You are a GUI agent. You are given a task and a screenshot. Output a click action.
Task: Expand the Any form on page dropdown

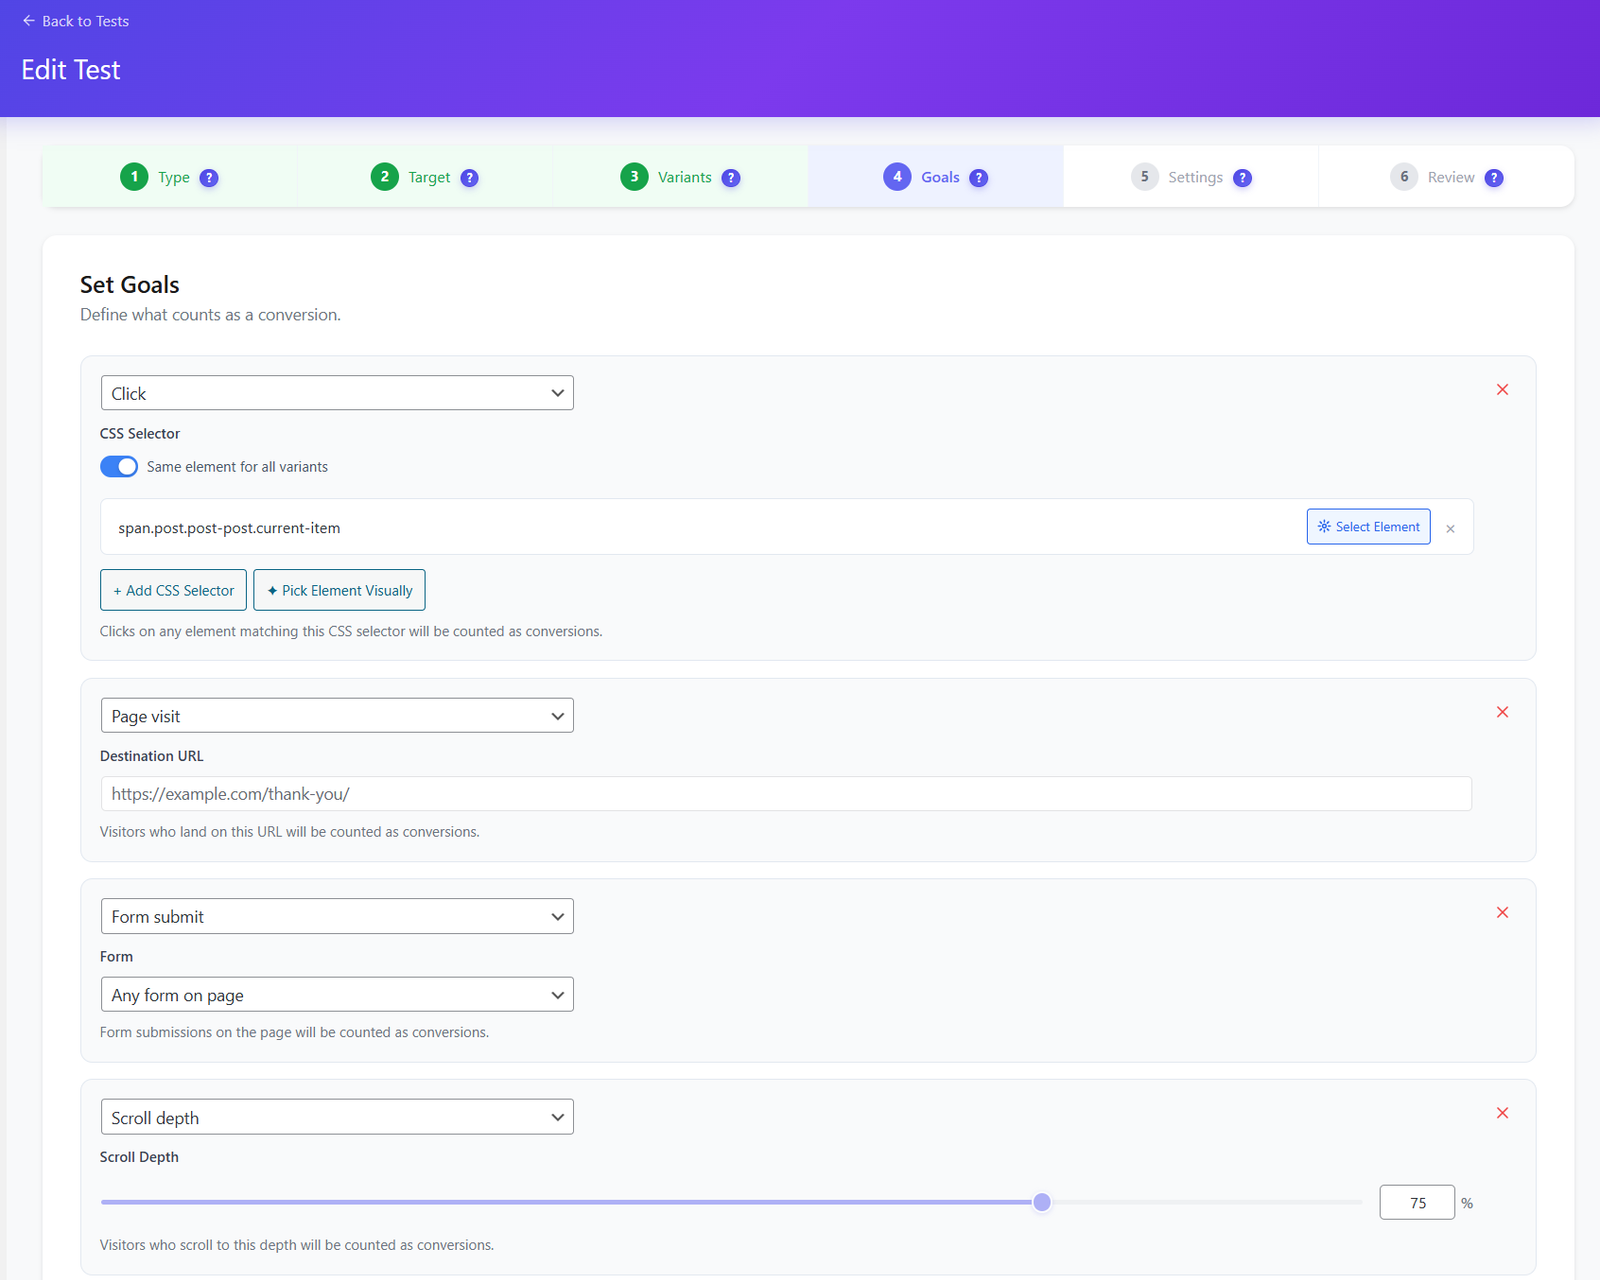[x=337, y=995]
